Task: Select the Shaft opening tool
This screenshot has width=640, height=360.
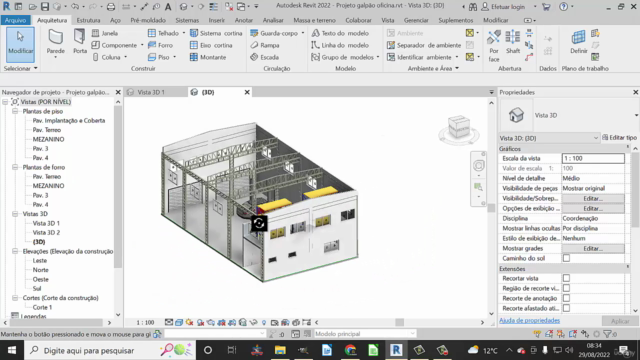Action: click(x=513, y=42)
